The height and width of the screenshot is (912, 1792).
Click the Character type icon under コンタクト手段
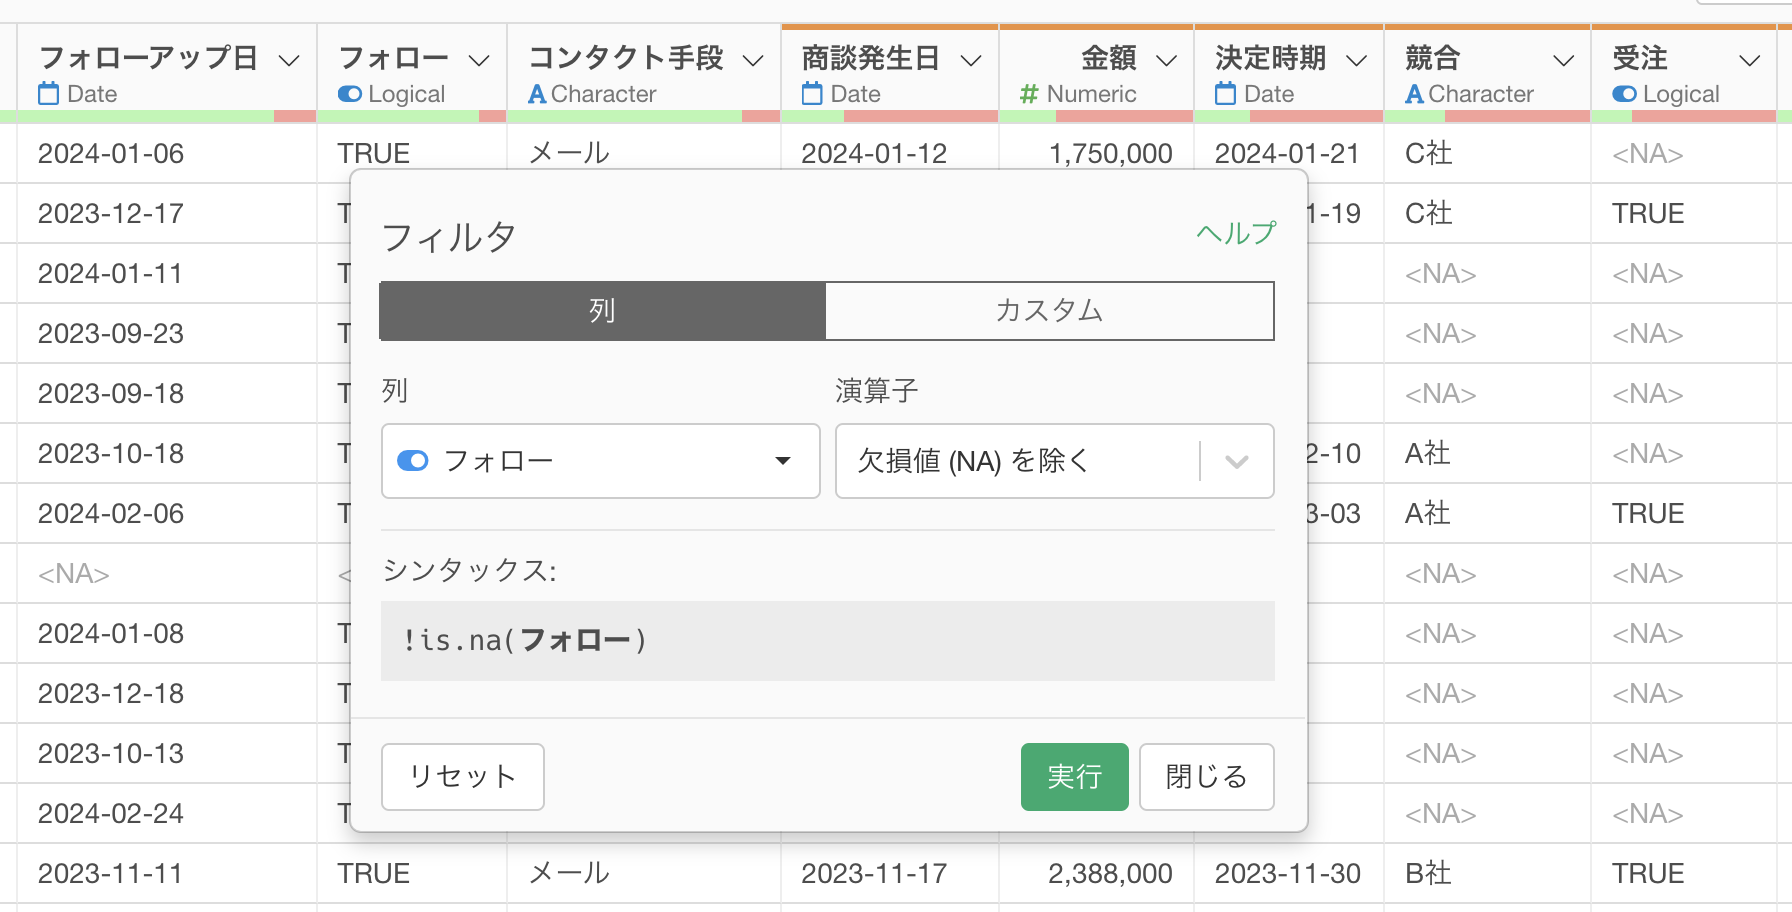point(537,94)
